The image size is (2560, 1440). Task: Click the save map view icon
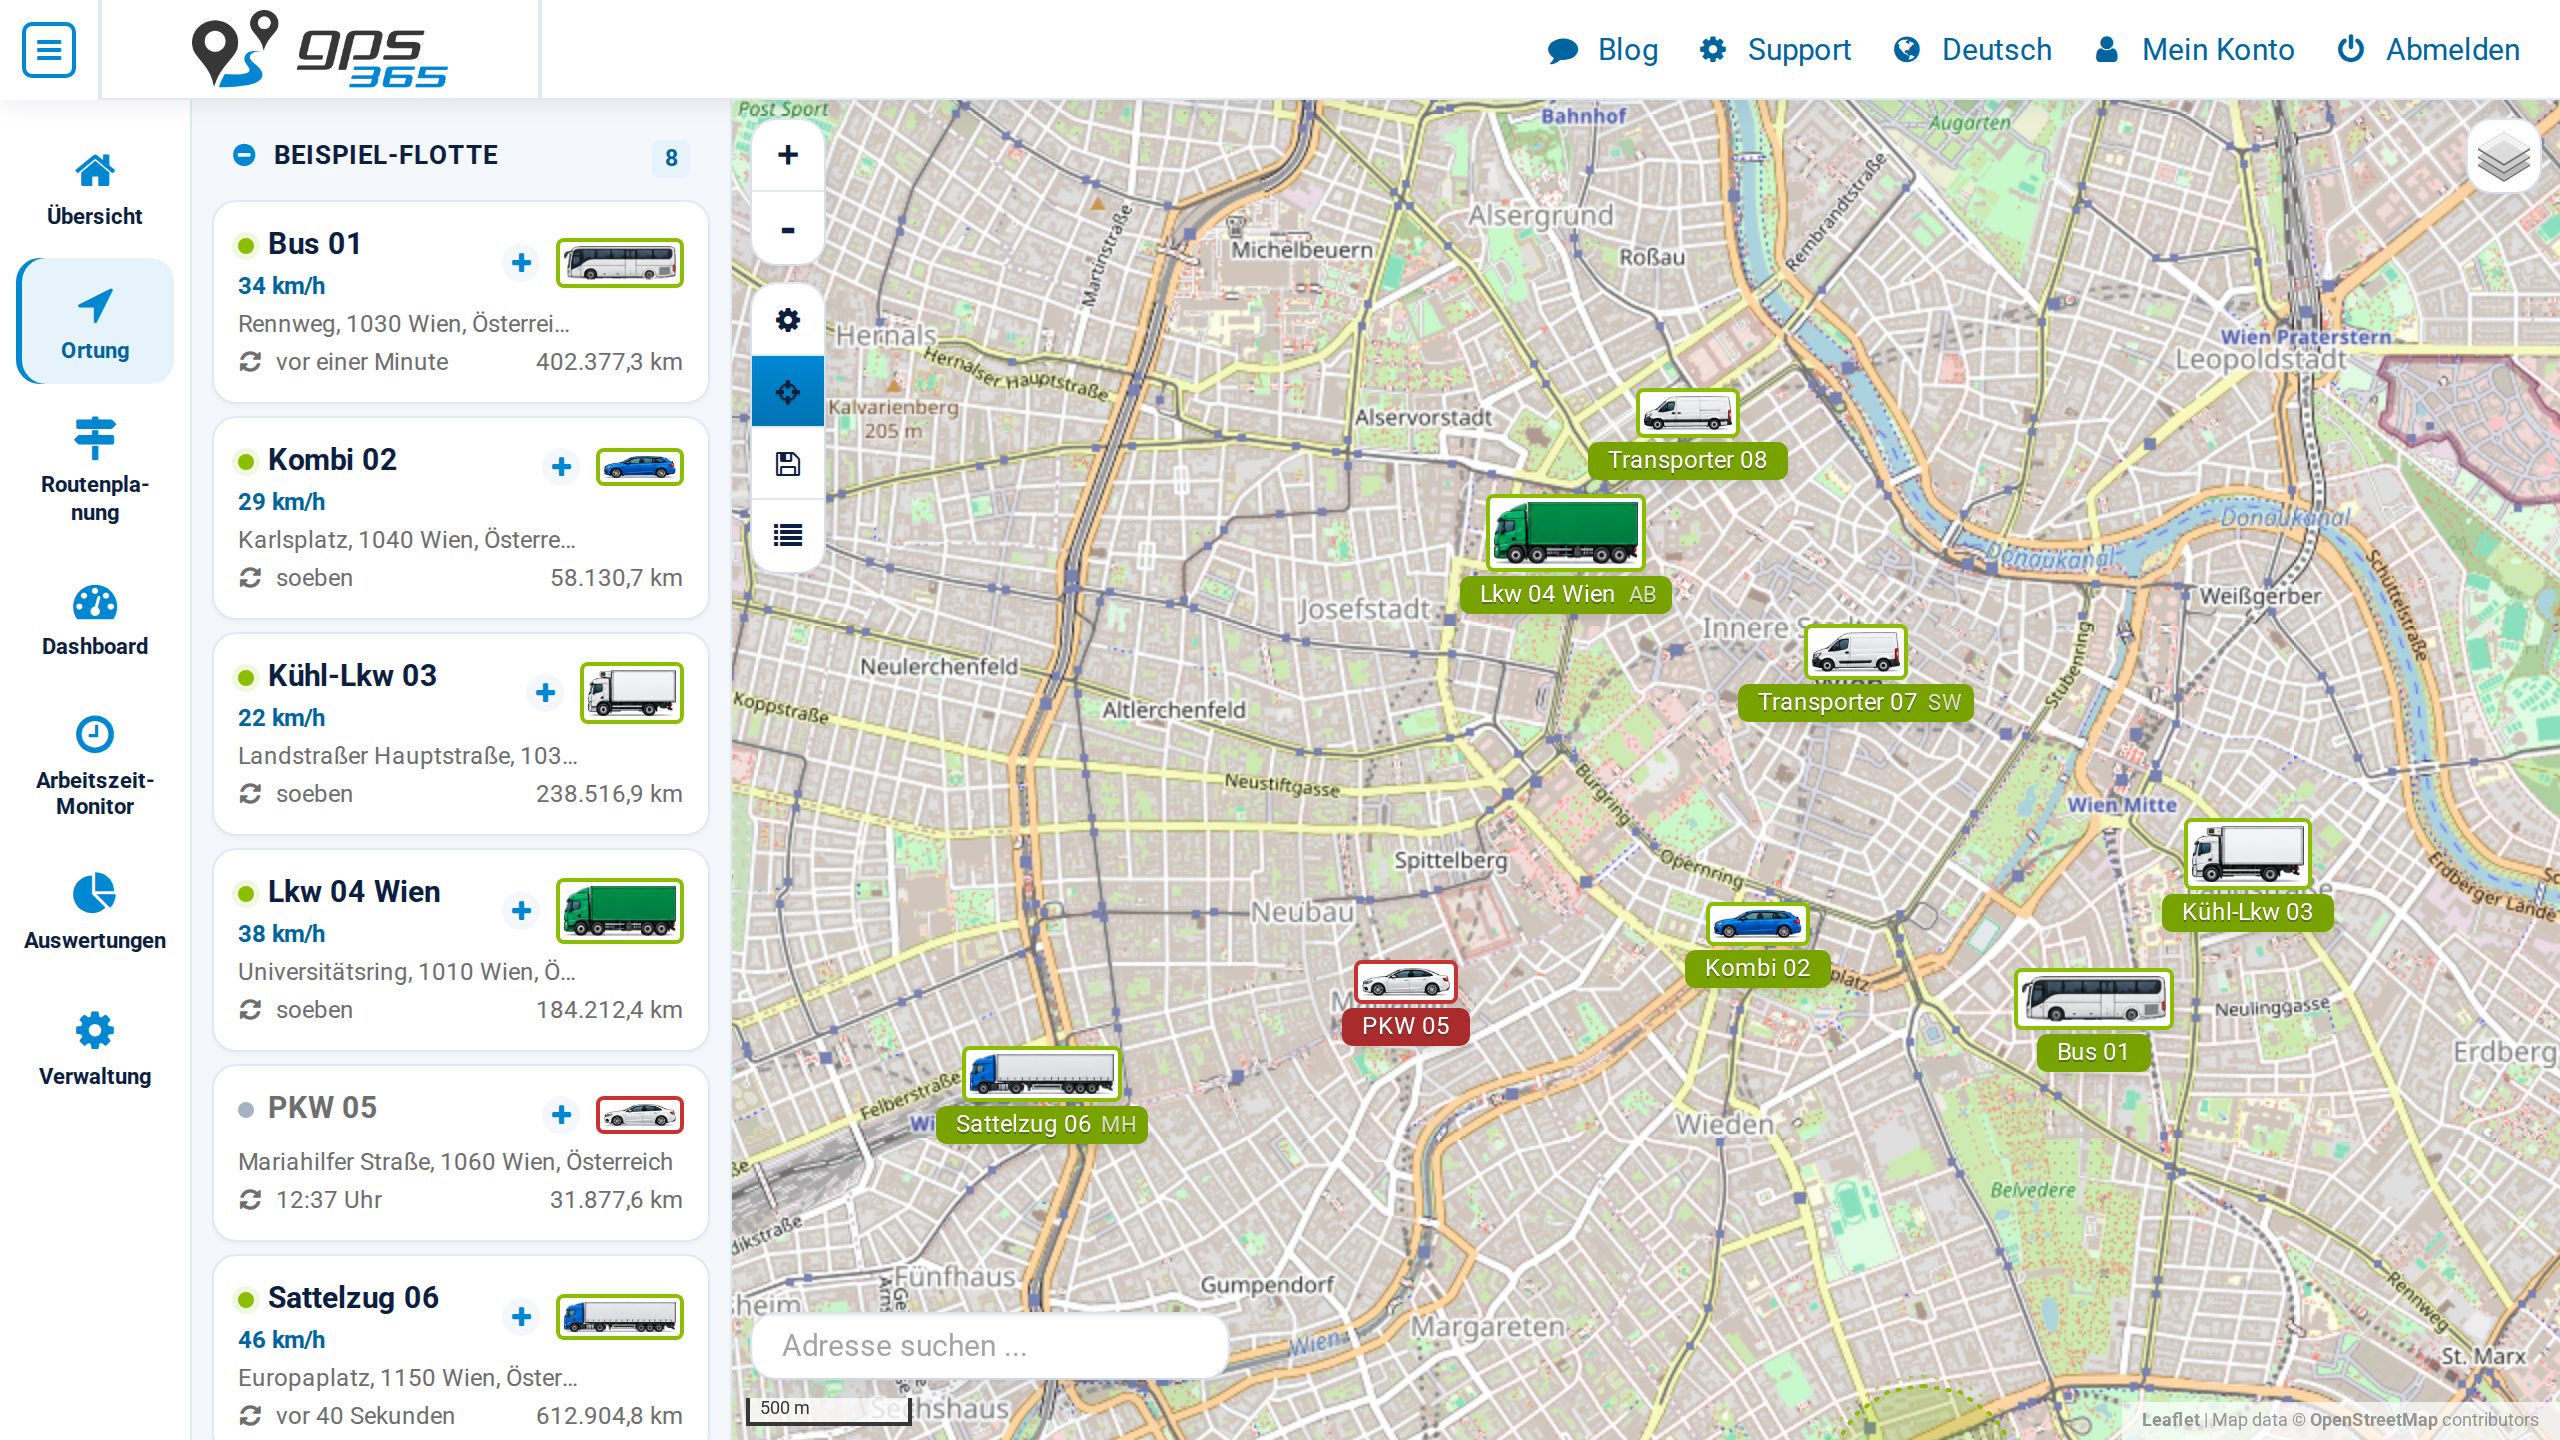pos(788,464)
